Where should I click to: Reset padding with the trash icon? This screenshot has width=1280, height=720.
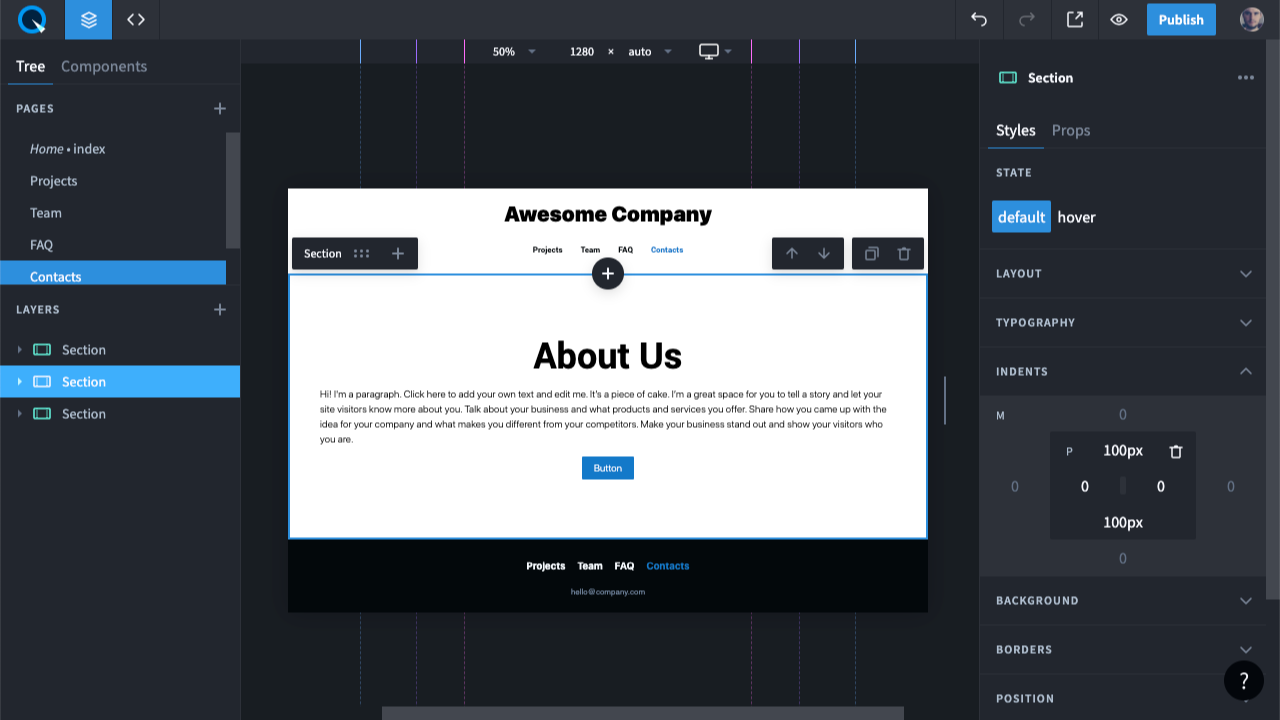click(x=1176, y=451)
